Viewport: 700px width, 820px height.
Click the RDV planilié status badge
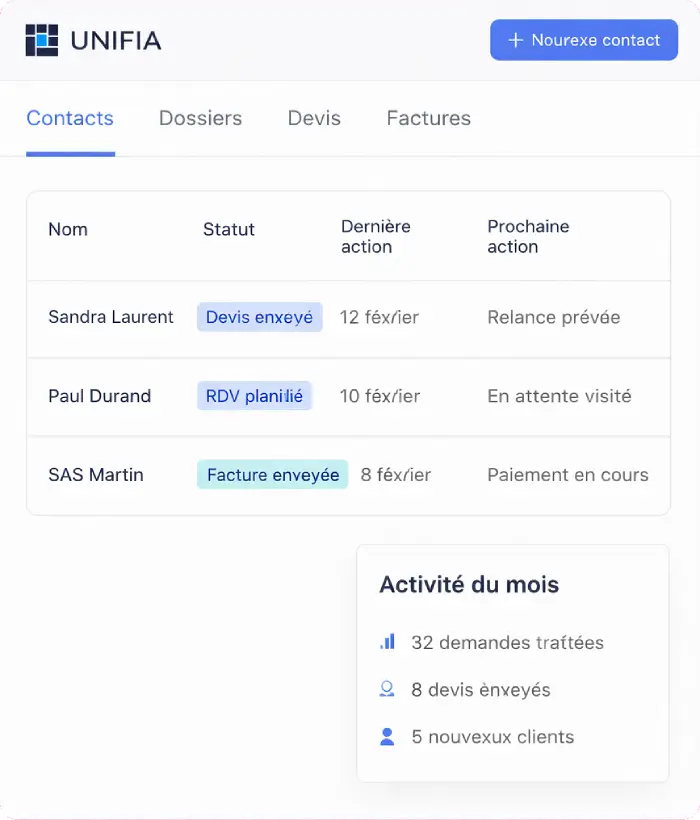tap(254, 396)
